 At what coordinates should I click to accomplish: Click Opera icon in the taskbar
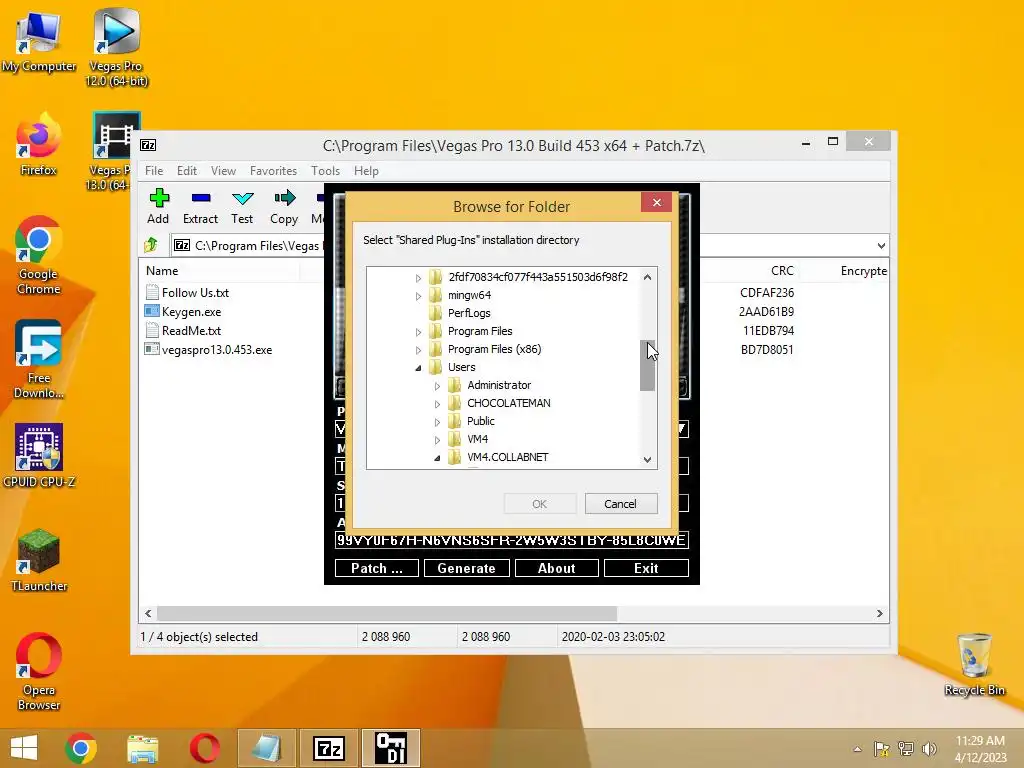point(204,748)
